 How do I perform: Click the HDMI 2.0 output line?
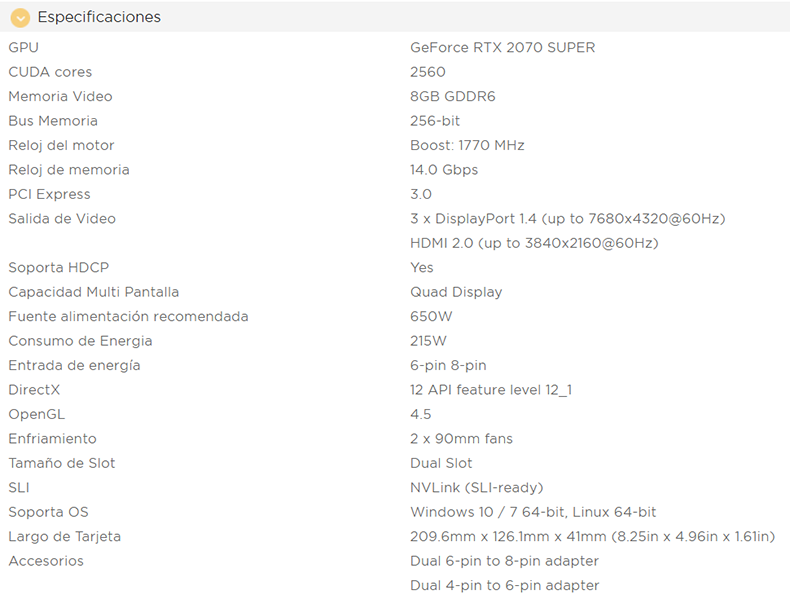coord(534,243)
